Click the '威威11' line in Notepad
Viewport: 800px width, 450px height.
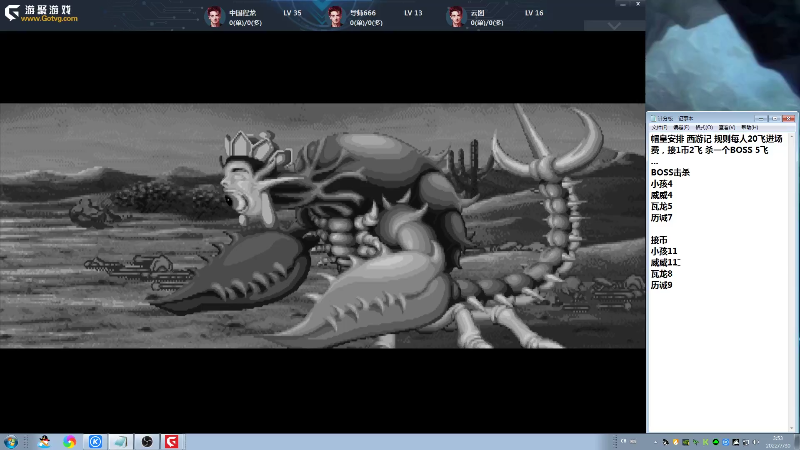tap(664, 262)
